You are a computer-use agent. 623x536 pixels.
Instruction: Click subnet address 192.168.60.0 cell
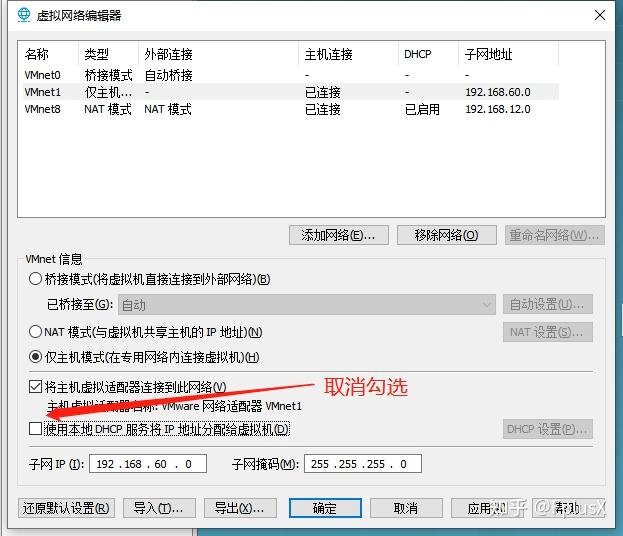pyautogui.click(x=498, y=92)
